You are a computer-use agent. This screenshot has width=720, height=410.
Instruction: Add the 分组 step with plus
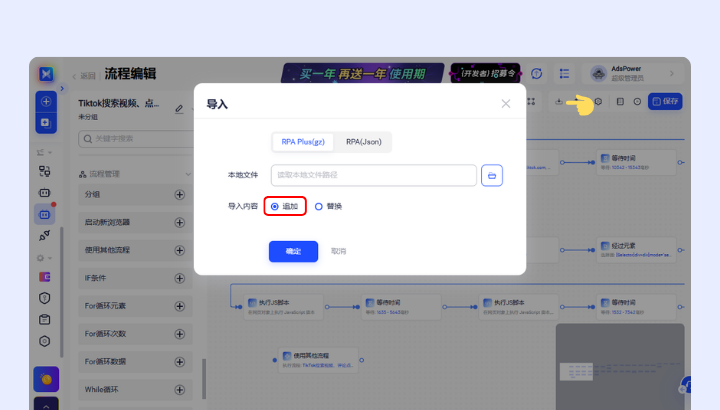pyautogui.click(x=180, y=195)
